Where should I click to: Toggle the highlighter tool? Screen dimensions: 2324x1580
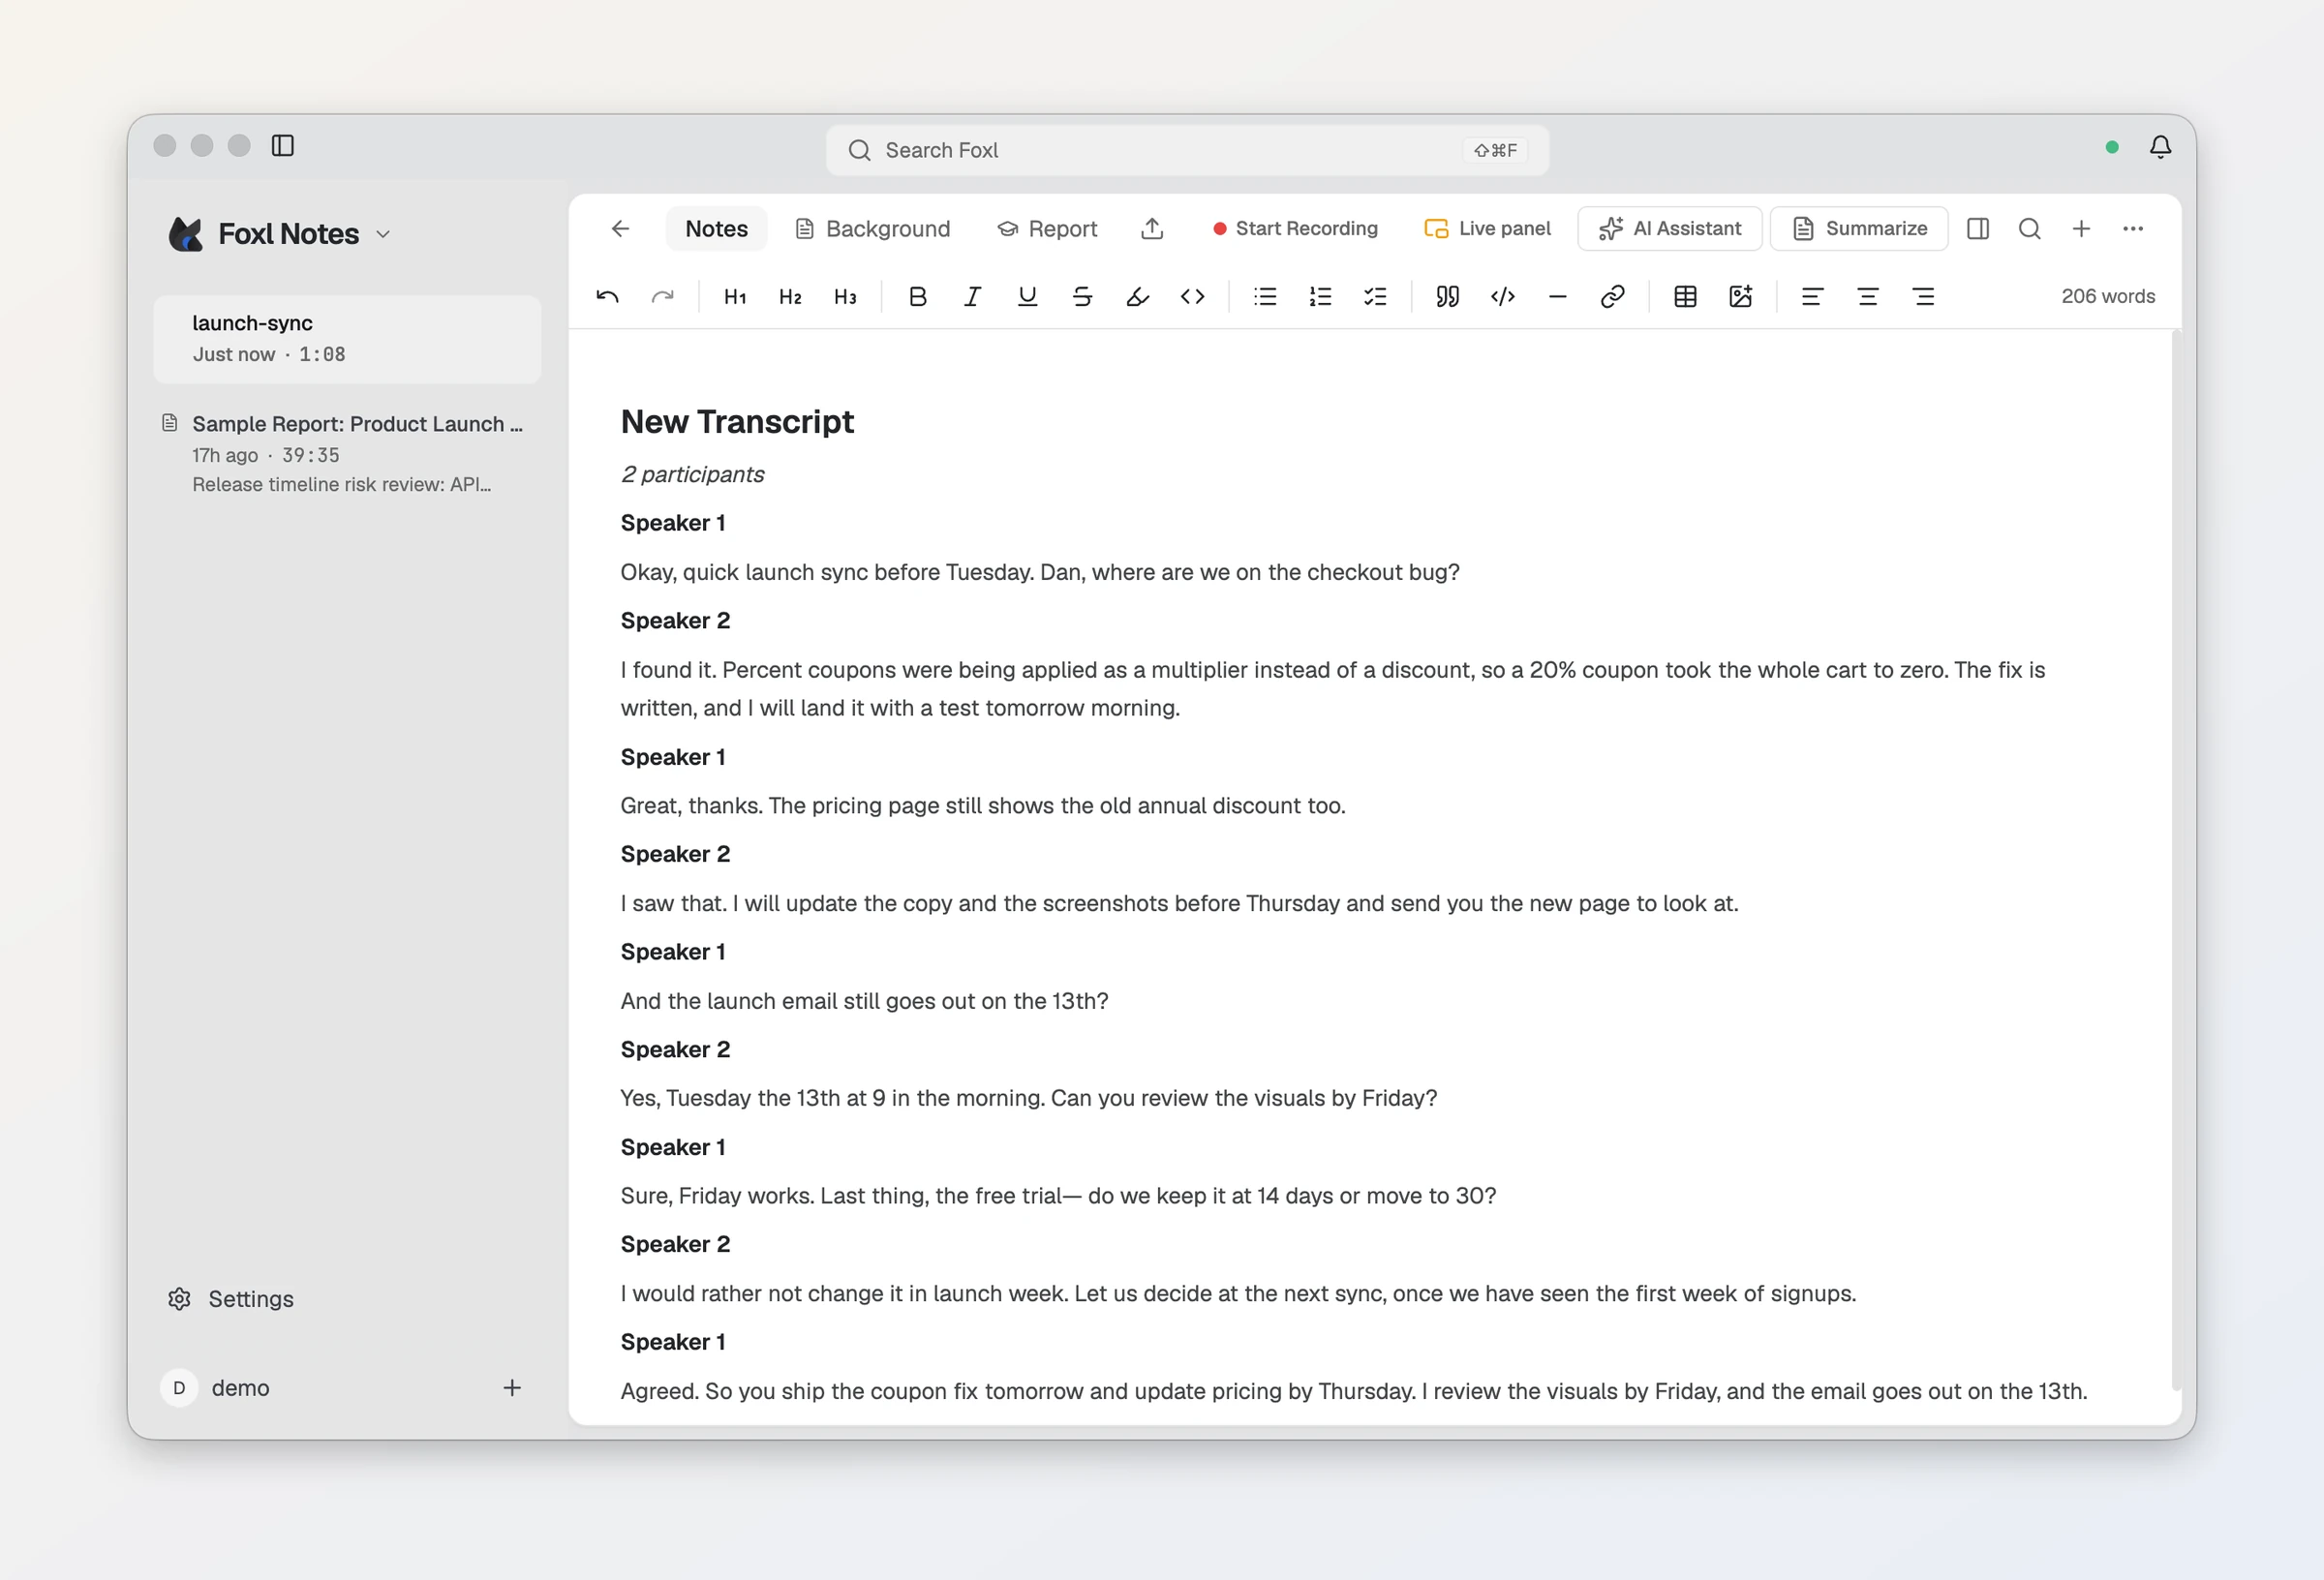click(1137, 296)
